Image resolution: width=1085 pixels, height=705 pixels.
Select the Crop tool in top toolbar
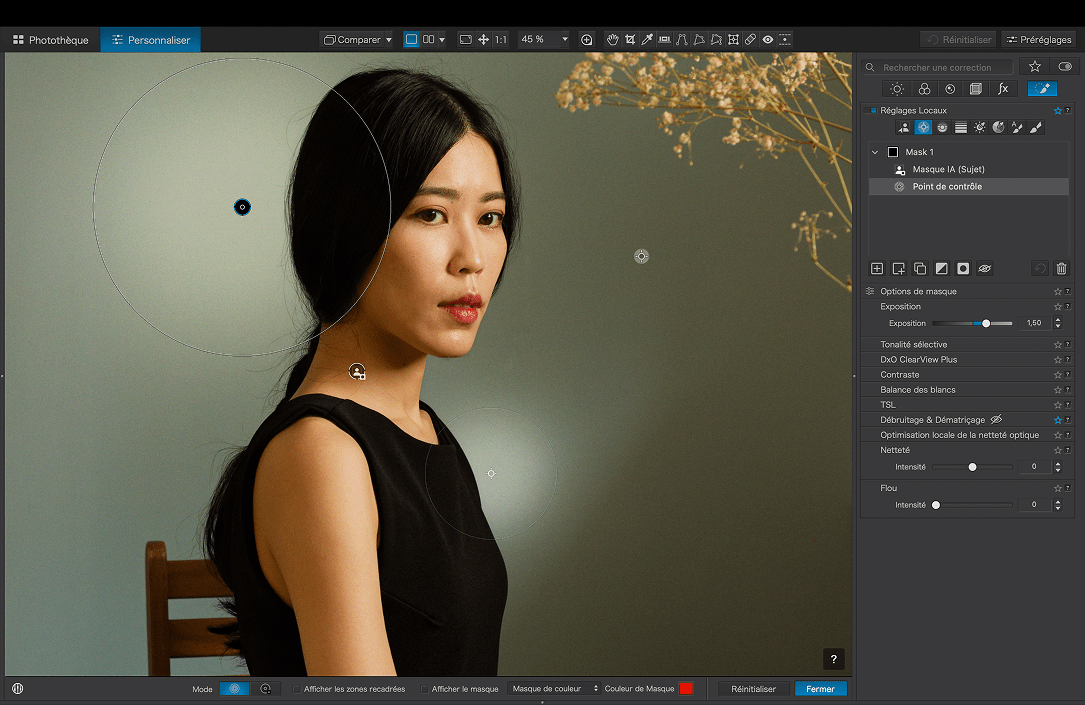coord(630,40)
